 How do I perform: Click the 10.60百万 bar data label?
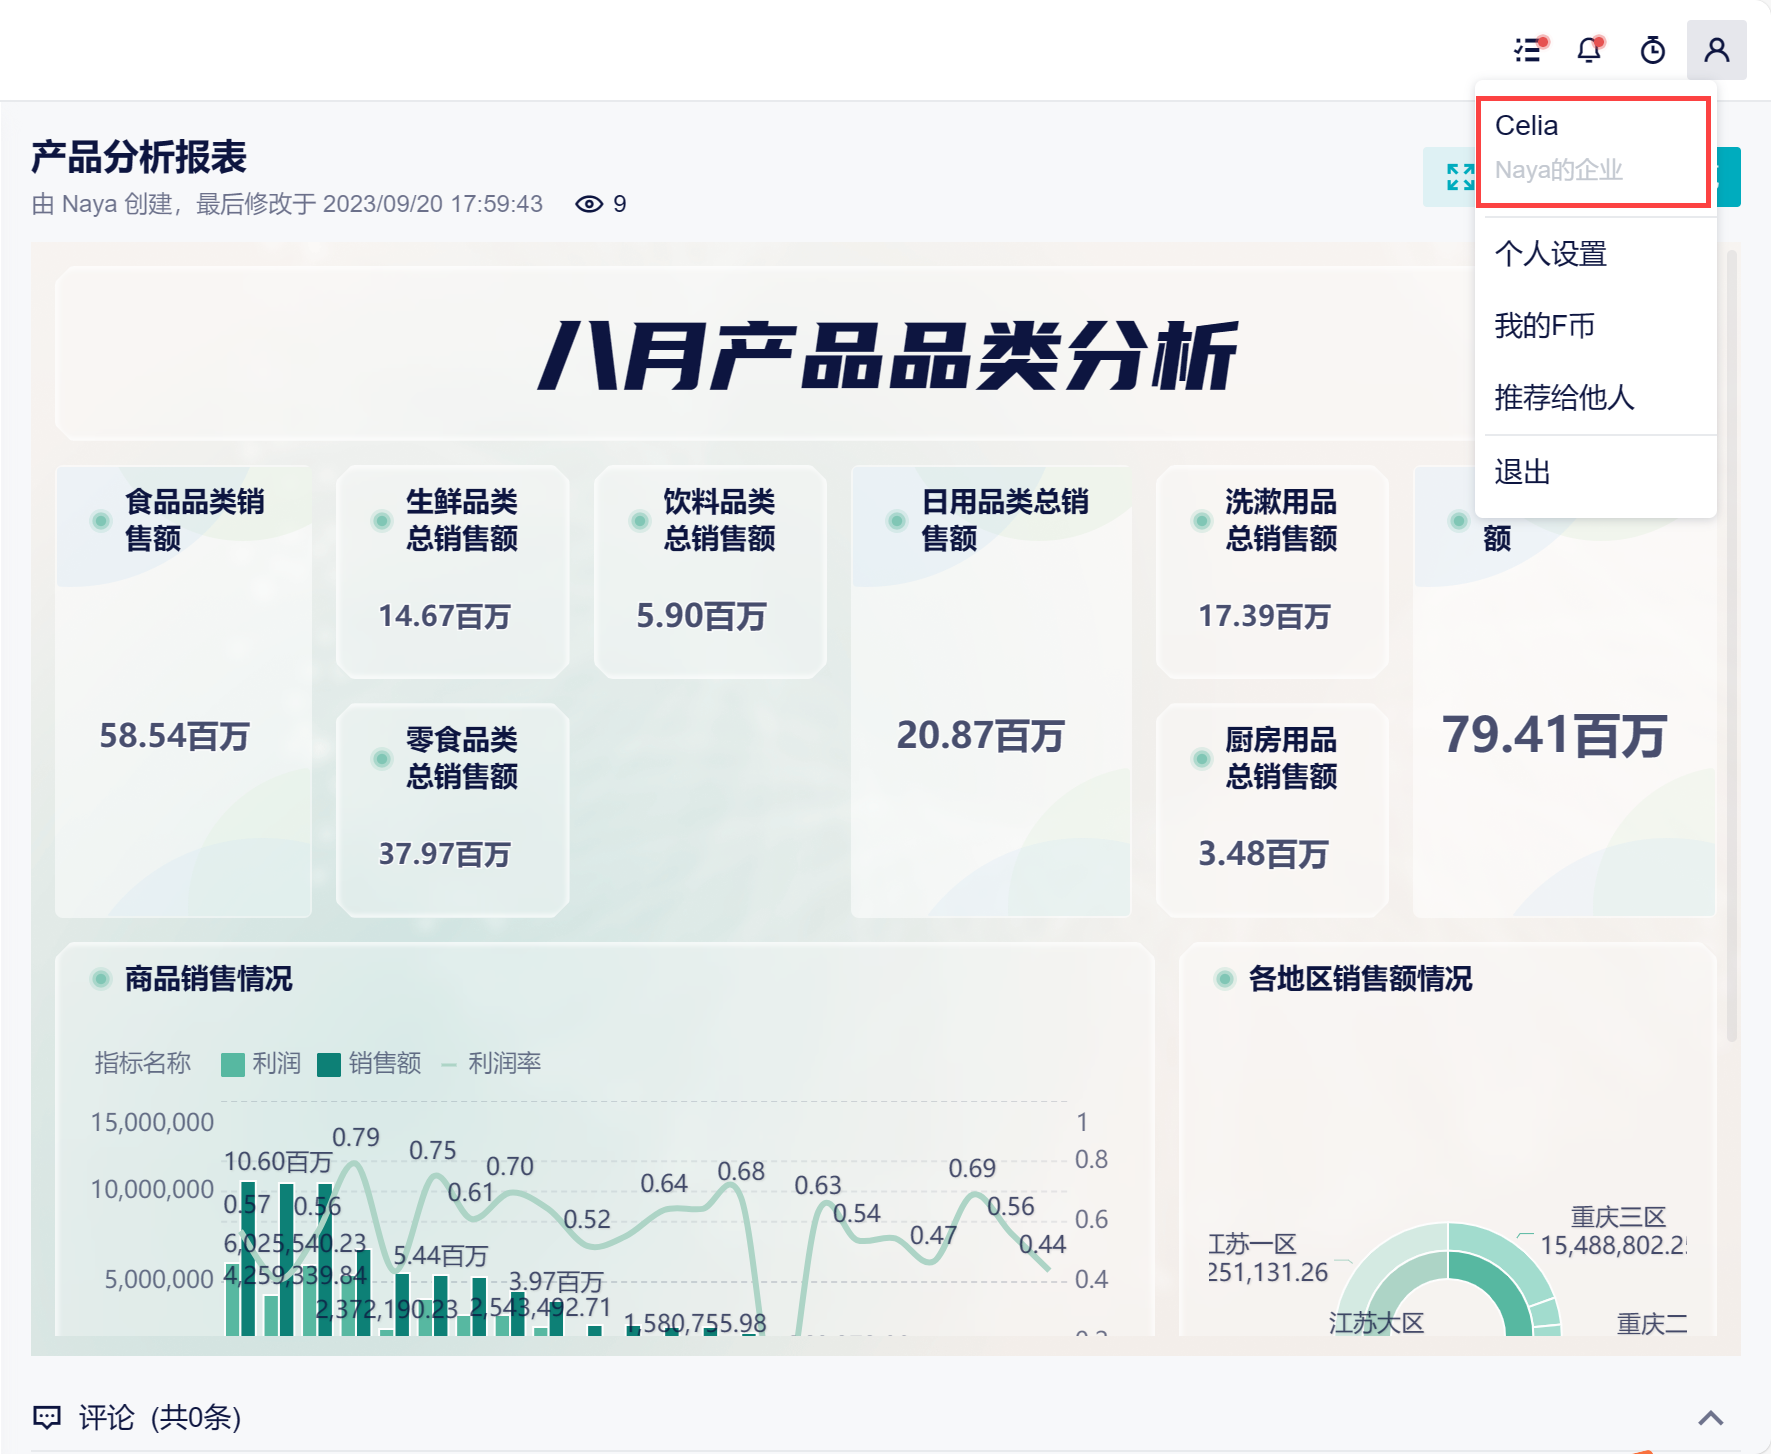coord(278,1161)
